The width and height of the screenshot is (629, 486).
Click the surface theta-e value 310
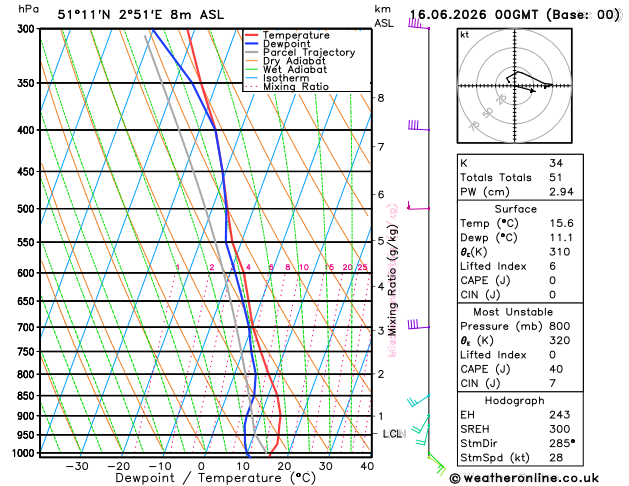coord(560,252)
